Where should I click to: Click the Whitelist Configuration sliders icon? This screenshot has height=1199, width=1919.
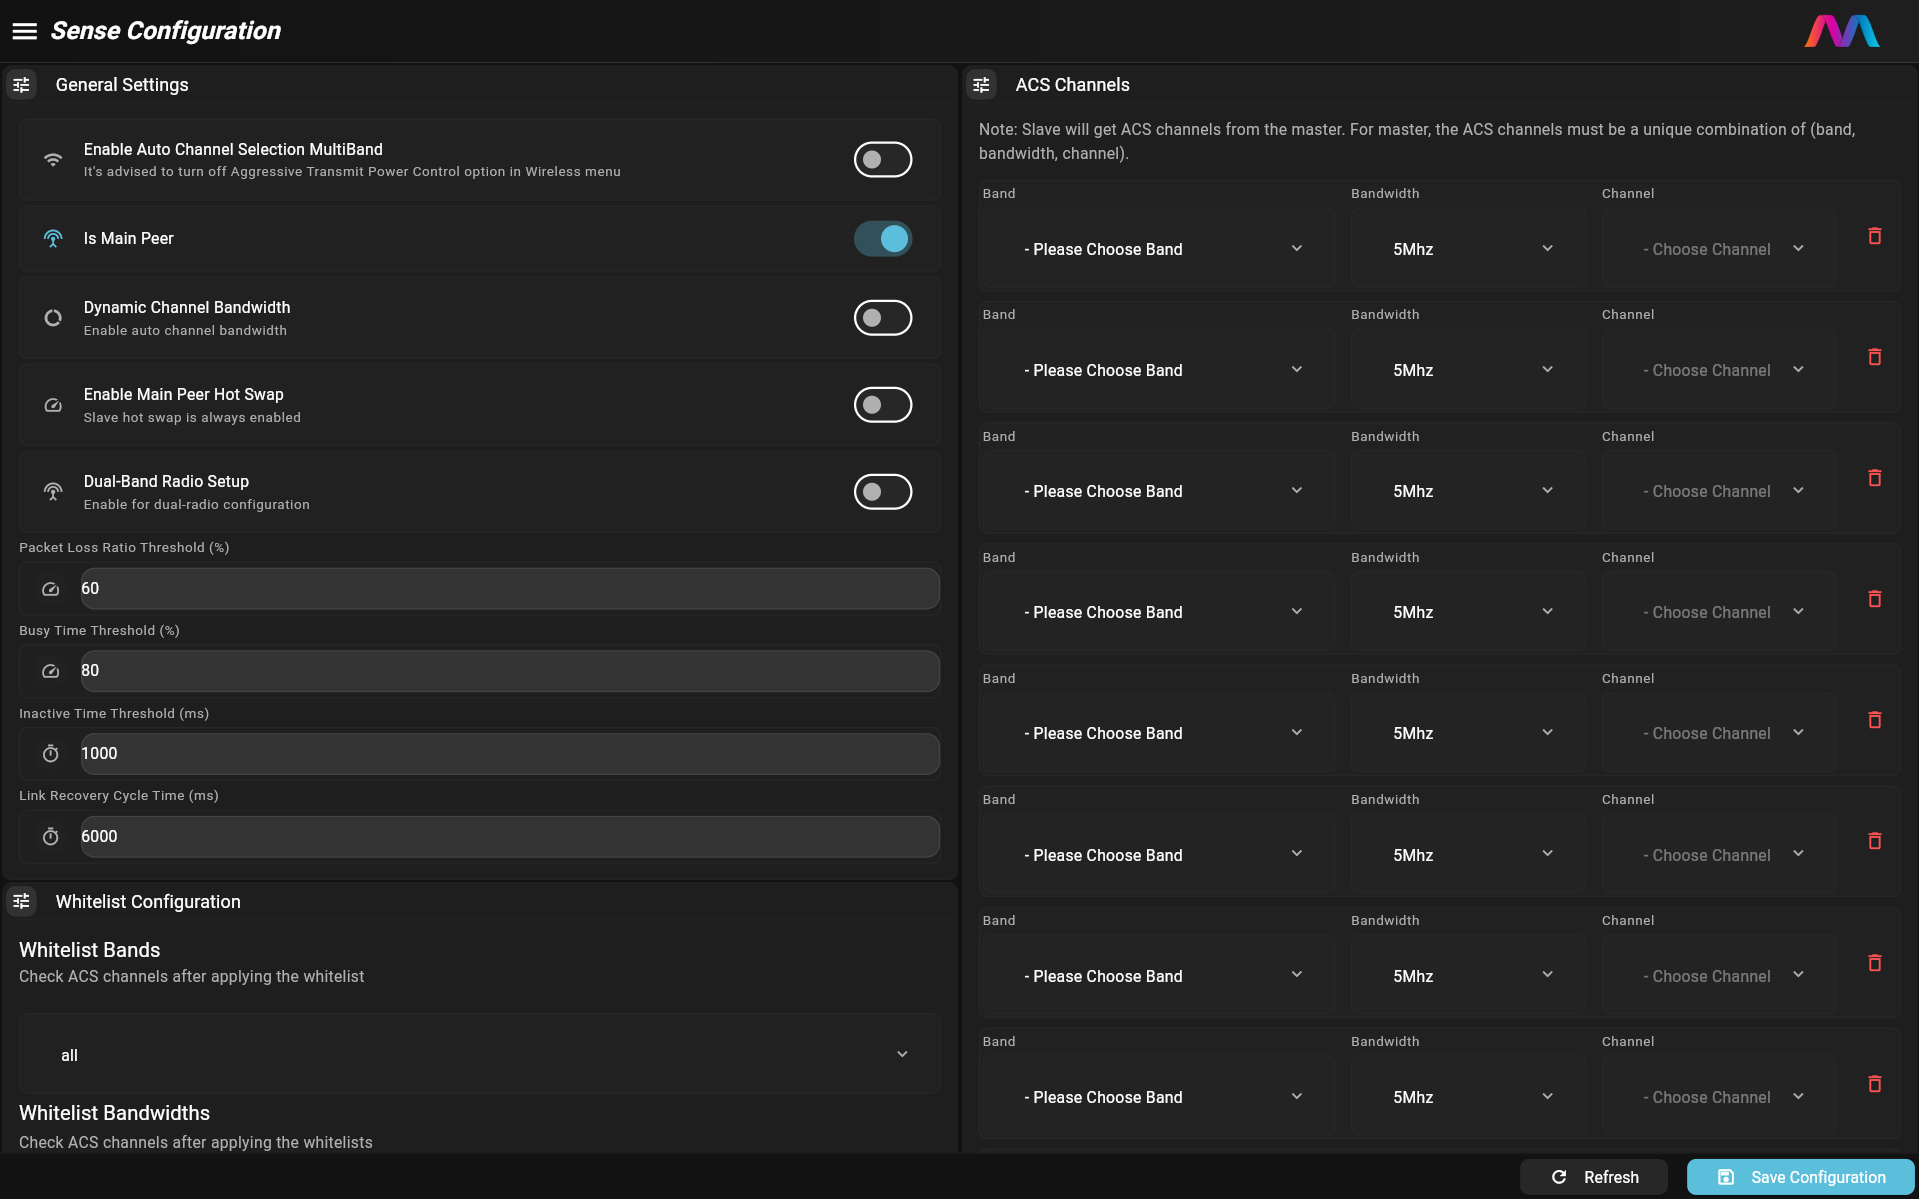pyautogui.click(x=21, y=901)
